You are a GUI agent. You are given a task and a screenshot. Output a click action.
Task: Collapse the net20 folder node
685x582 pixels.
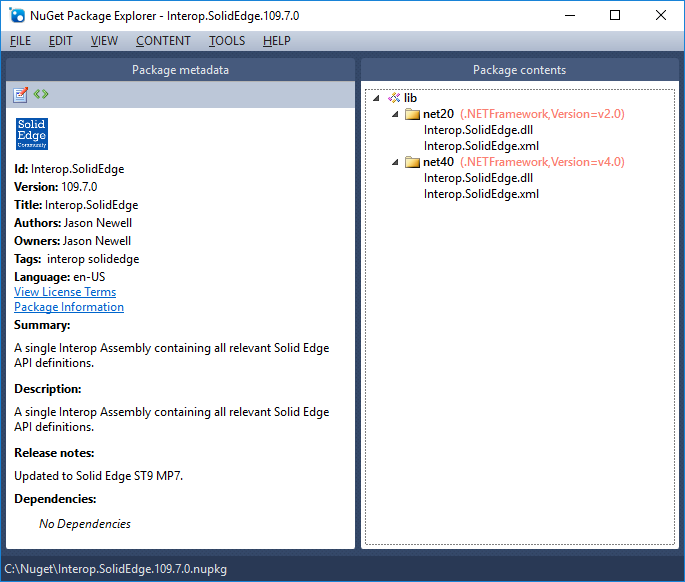pyautogui.click(x=395, y=114)
